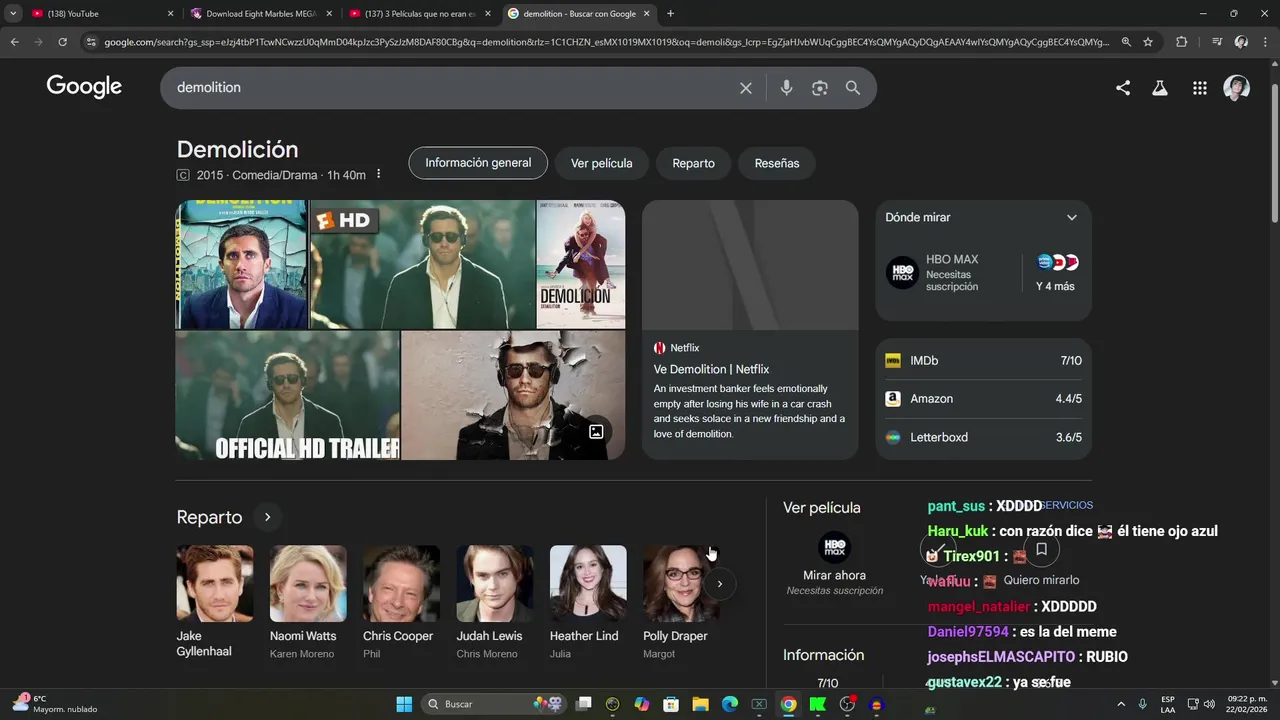Open the date and time in the taskbar
1280x720 pixels.
(1247, 704)
